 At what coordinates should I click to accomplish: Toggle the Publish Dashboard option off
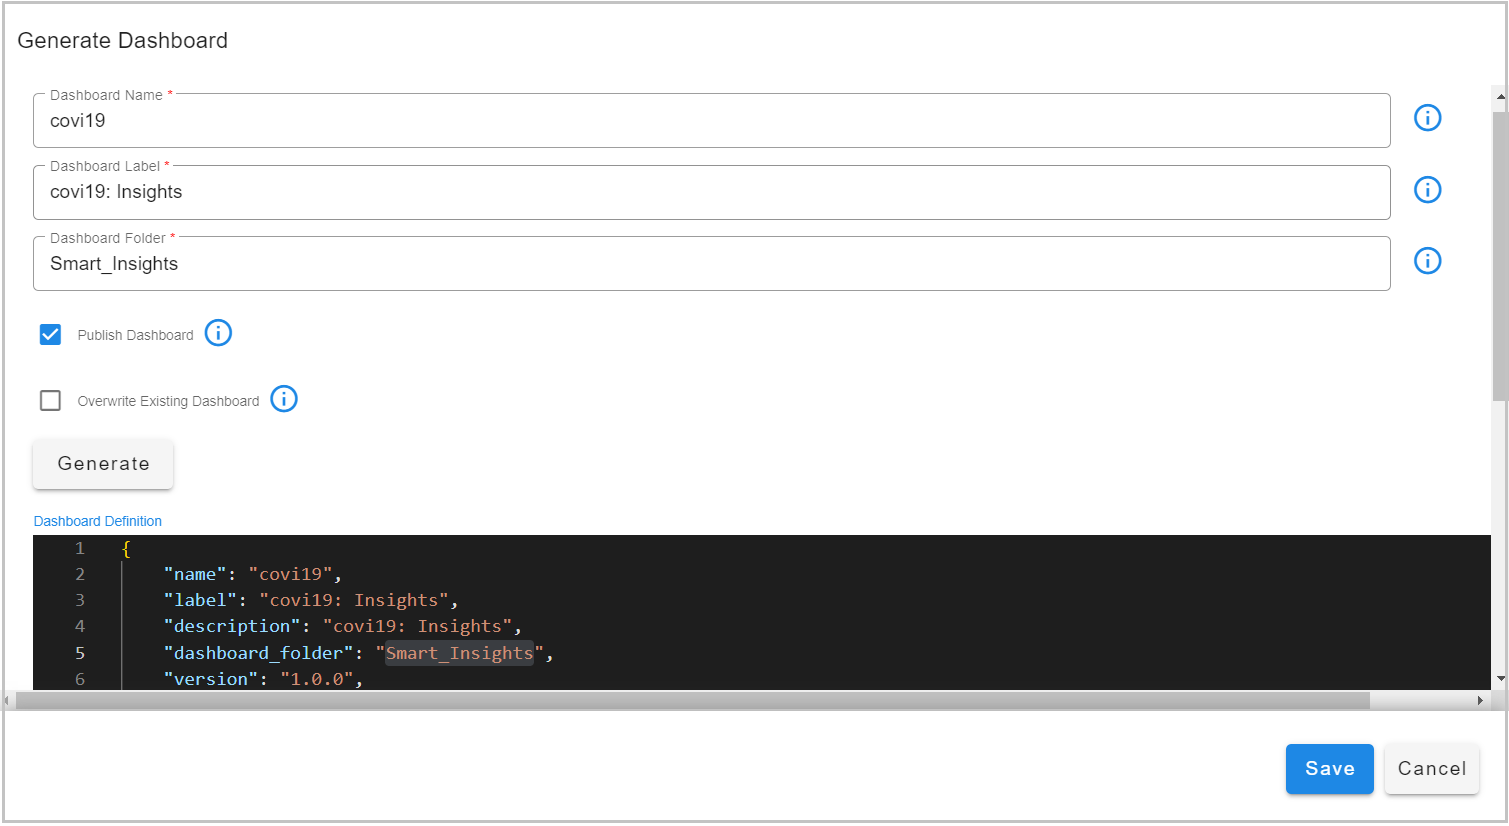pyautogui.click(x=50, y=333)
